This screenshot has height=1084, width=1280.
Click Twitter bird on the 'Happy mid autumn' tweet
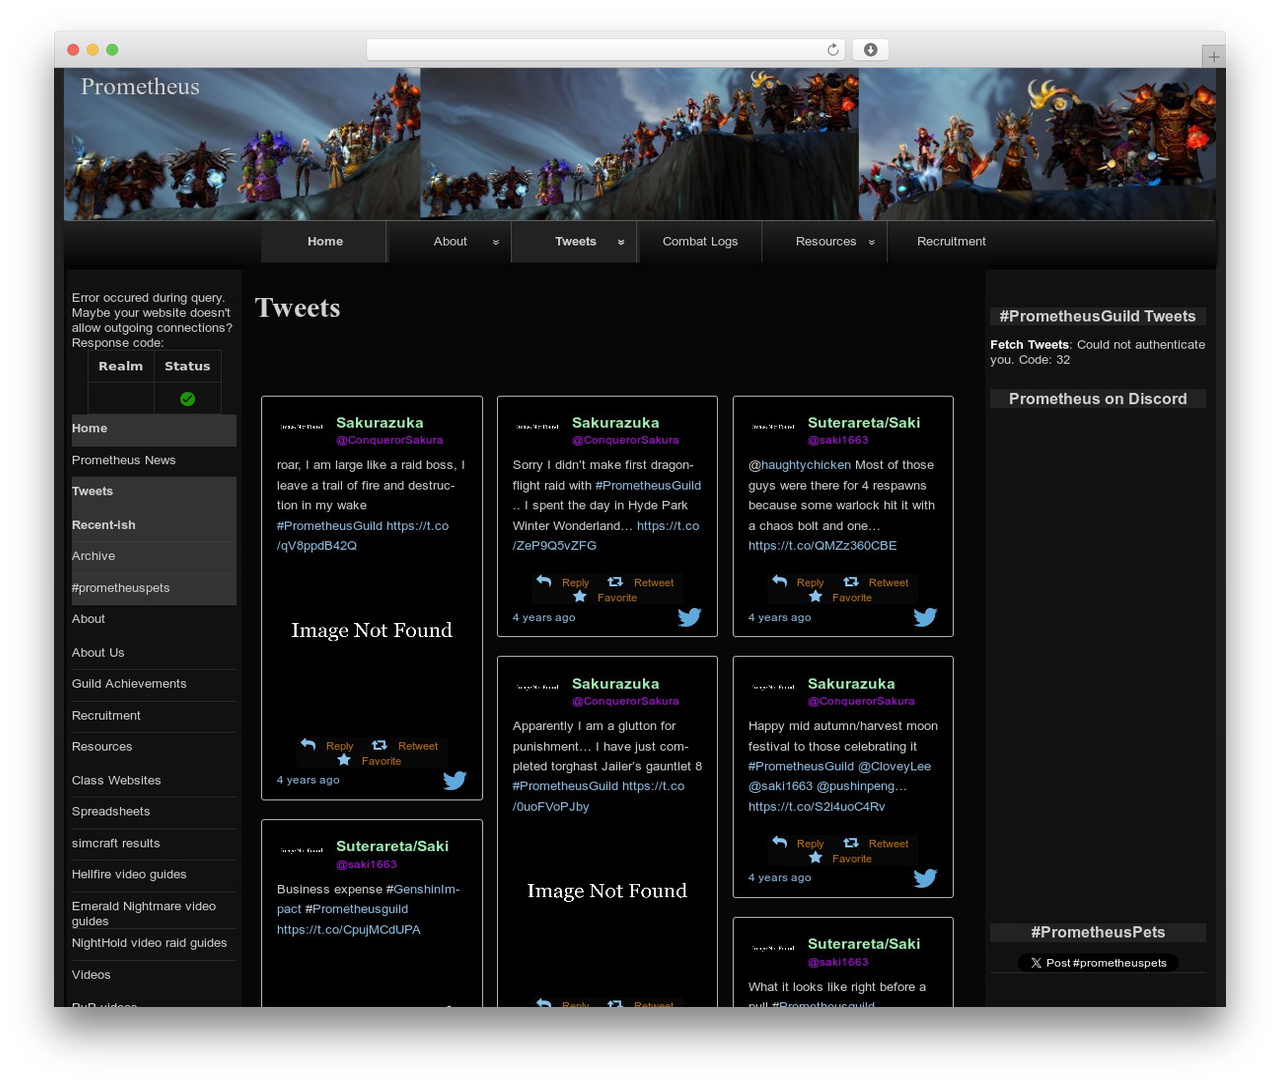926,878
